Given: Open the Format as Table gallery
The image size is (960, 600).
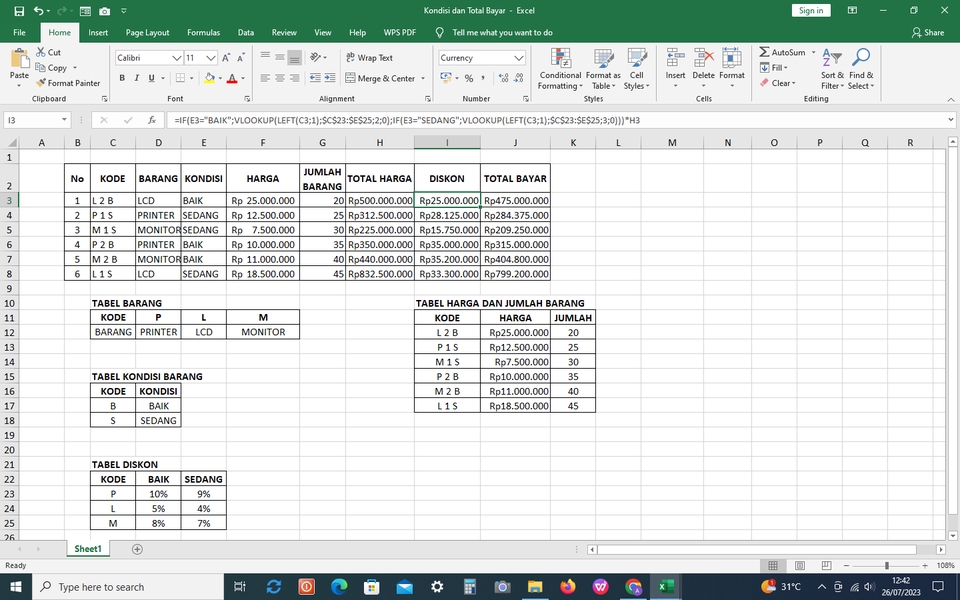Looking at the screenshot, I should point(603,69).
